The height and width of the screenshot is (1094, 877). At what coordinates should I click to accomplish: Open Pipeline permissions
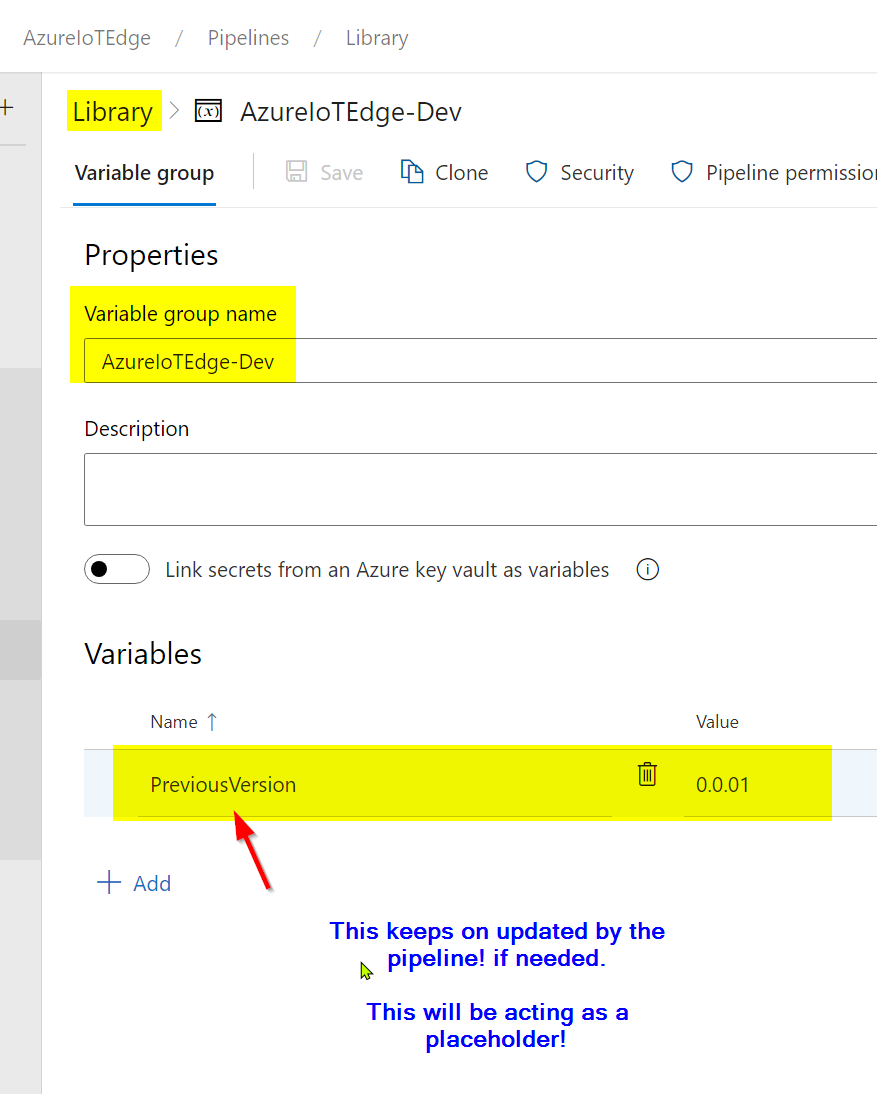[790, 173]
